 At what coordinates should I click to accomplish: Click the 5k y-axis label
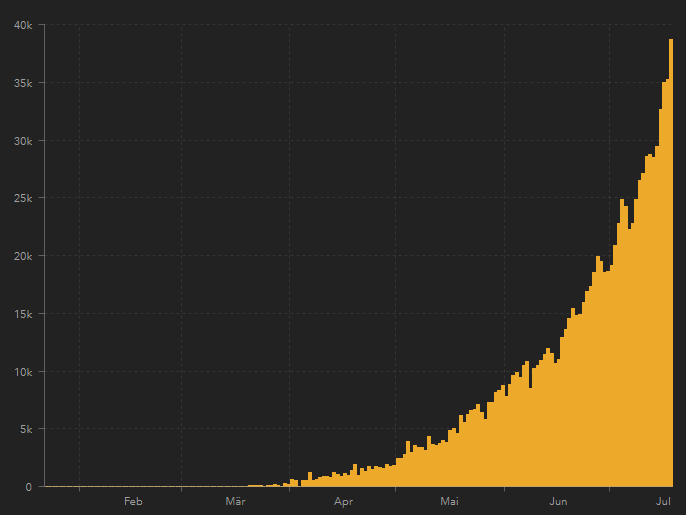(26, 429)
